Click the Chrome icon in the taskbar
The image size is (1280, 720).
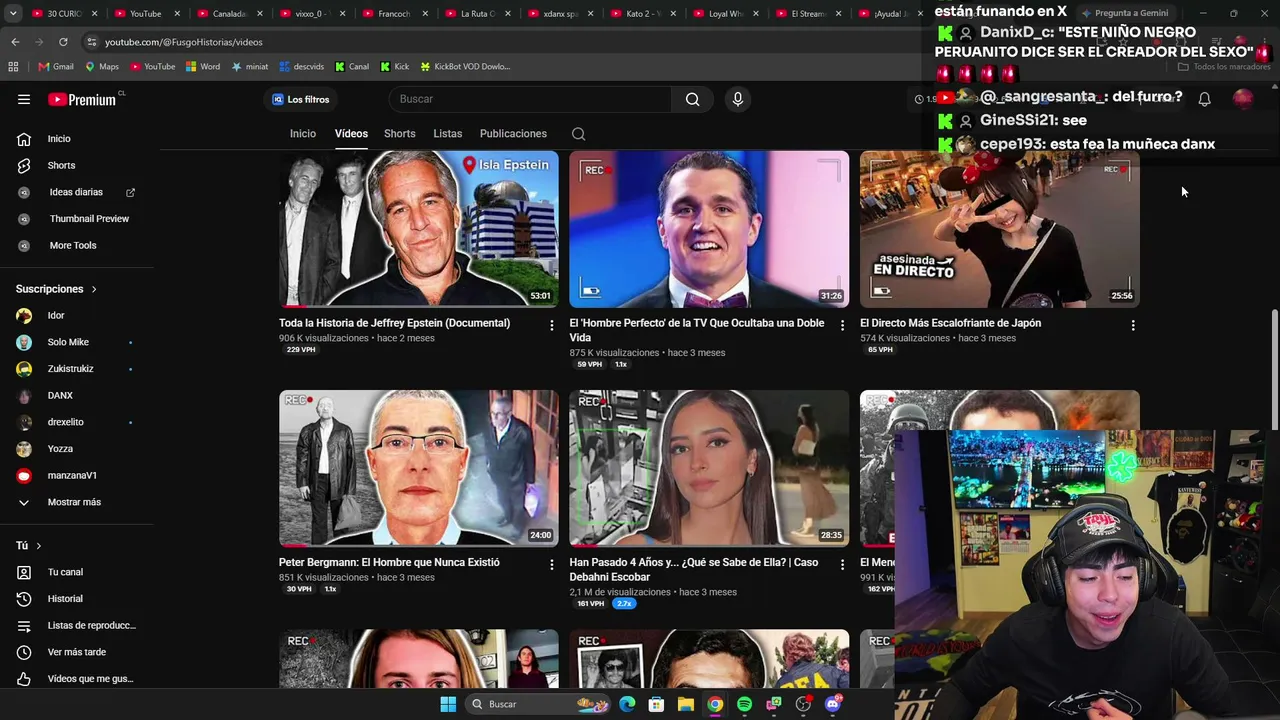(715, 704)
